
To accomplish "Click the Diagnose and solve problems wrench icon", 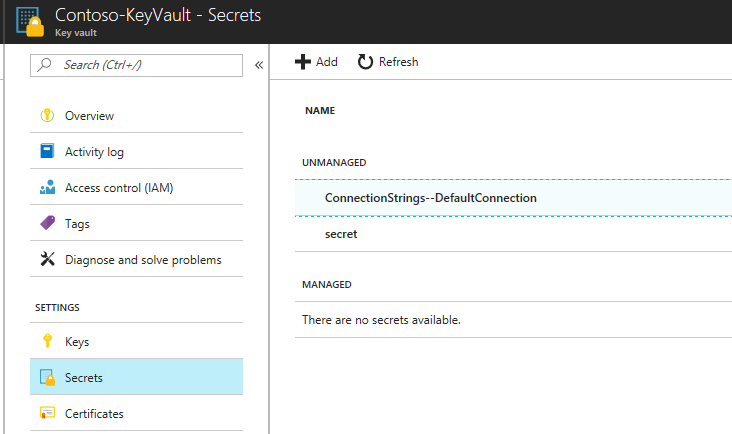I will [46, 260].
